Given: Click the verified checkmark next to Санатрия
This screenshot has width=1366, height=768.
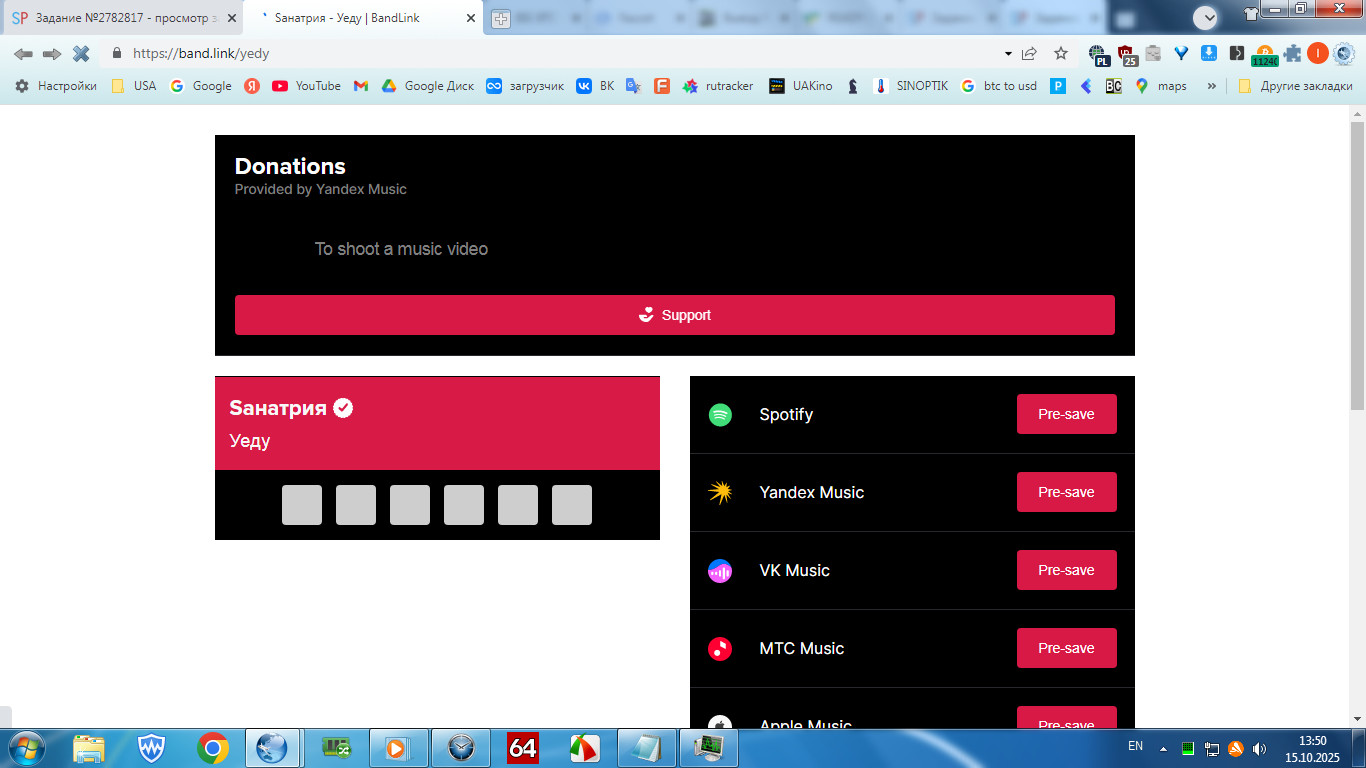Looking at the screenshot, I should coord(343,408).
